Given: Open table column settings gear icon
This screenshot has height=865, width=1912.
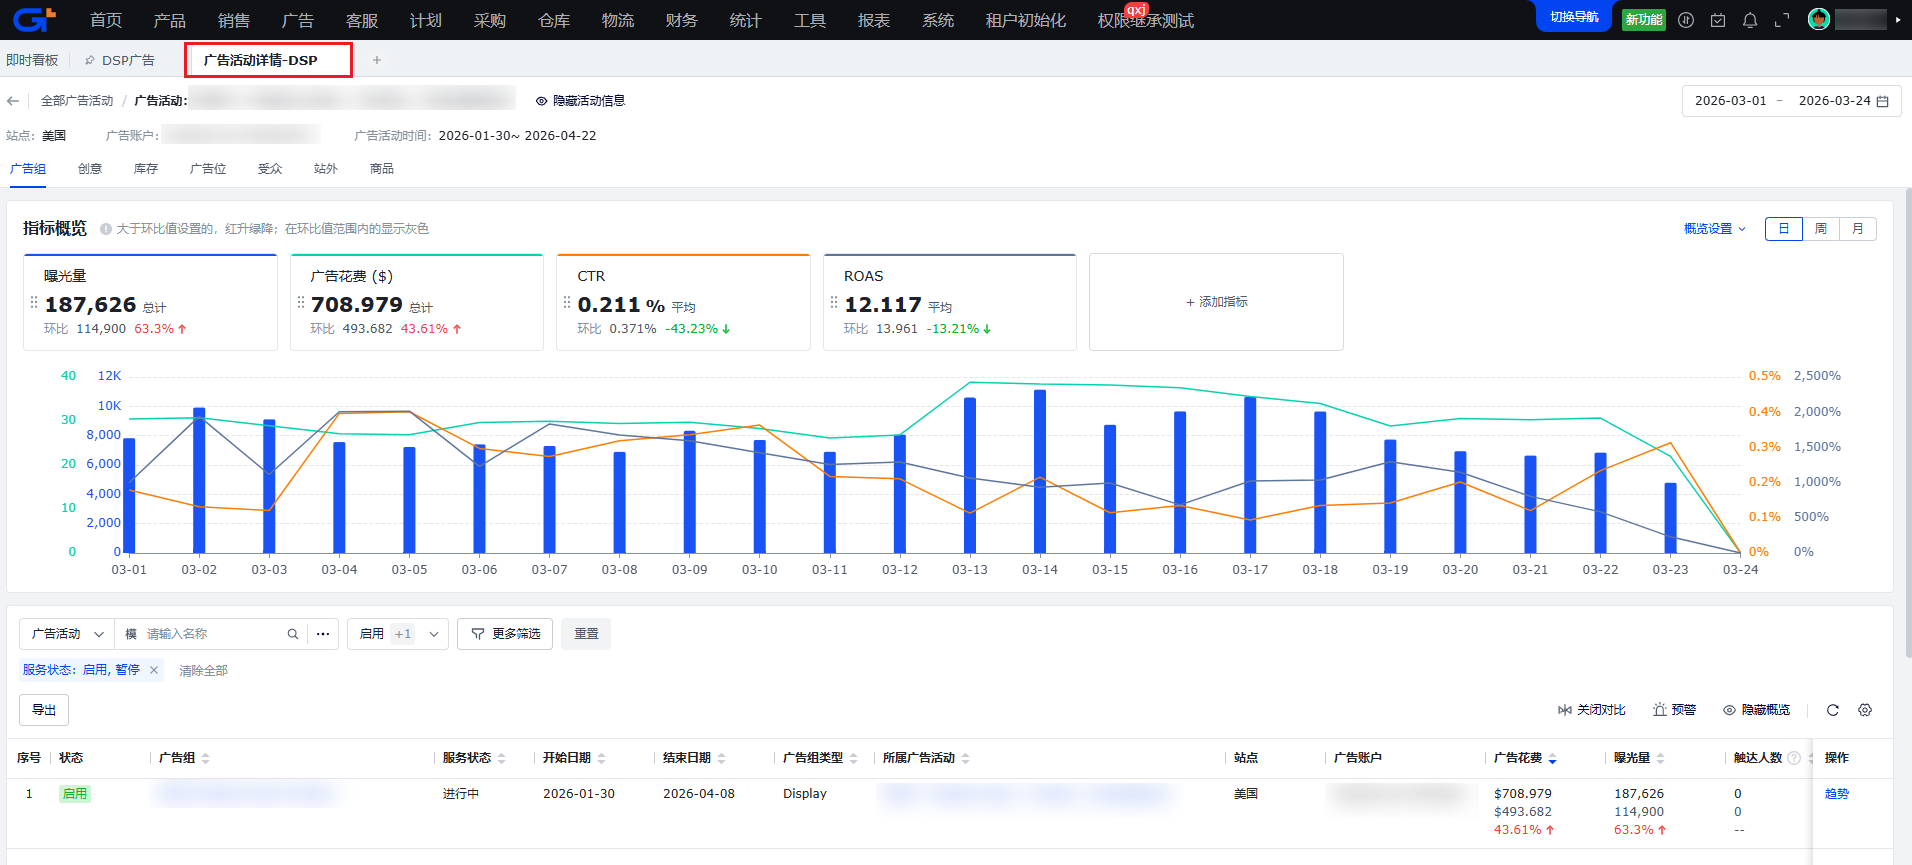Looking at the screenshot, I should point(1865,710).
